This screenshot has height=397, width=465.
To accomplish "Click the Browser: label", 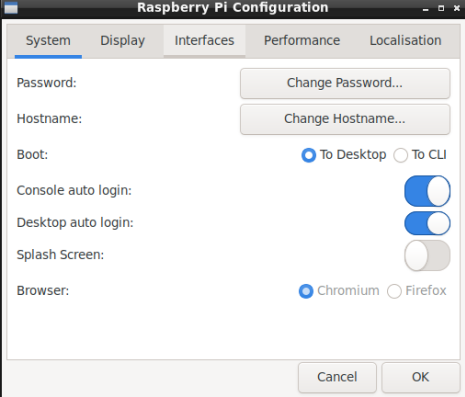I will [x=43, y=291].
